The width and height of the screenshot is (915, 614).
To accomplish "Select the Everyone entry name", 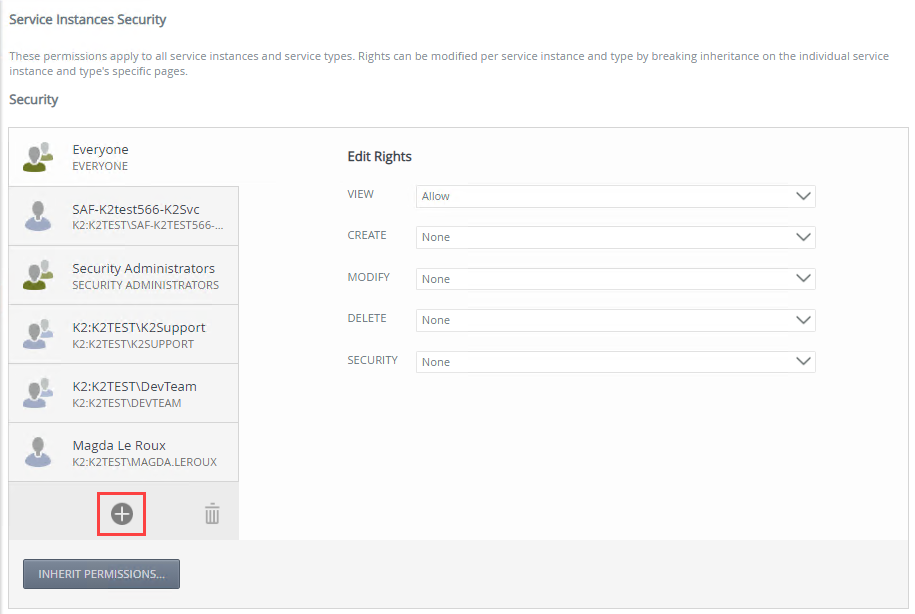I will (x=100, y=150).
